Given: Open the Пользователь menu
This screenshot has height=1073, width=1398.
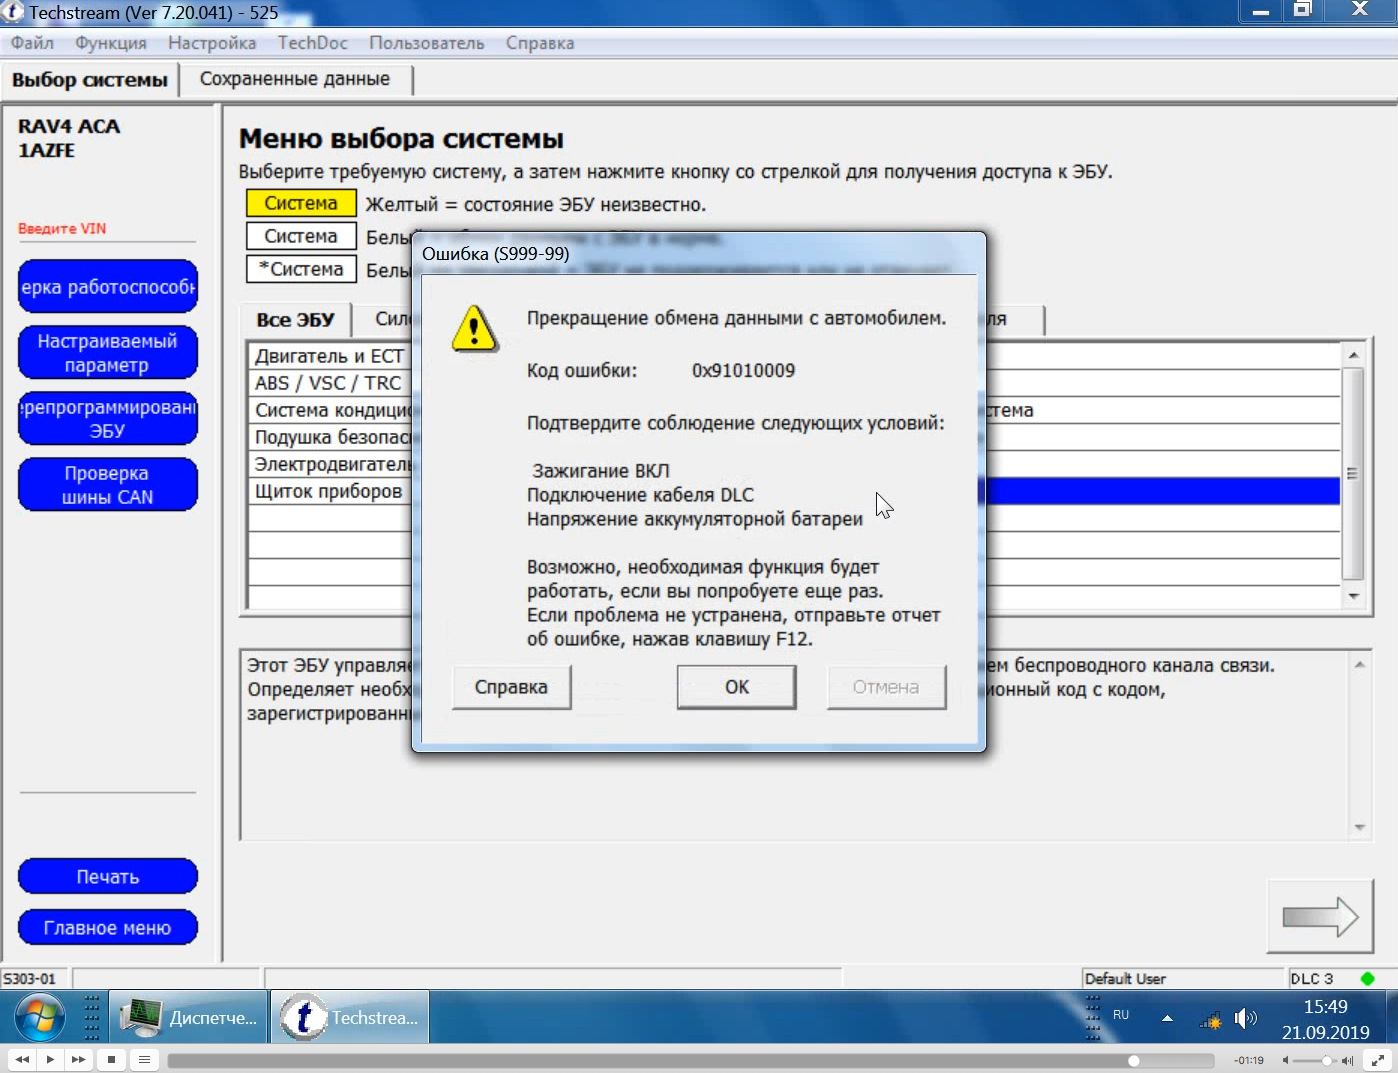Looking at the screenshot, I should coord(427,43).
